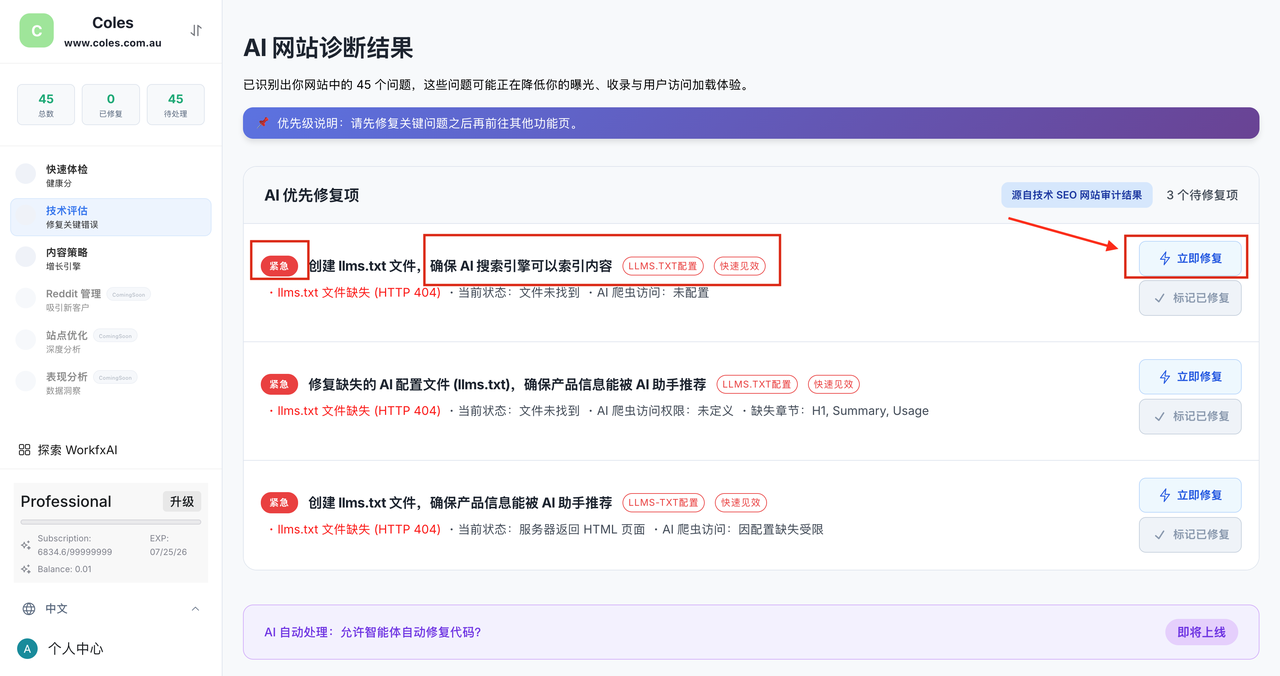Select 技术评估 in the sidebar
Image resolution: width=1280 pixels, height=676 pixels.
point(110,217)
